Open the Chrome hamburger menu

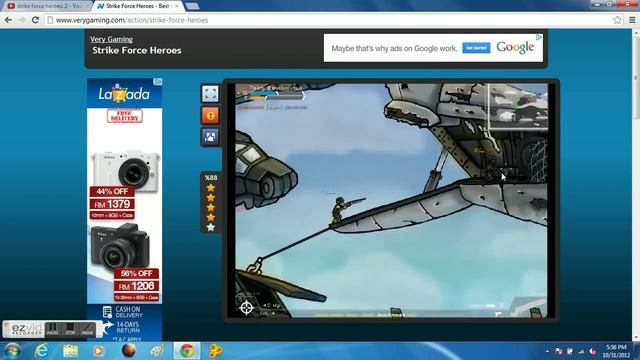[632, 20]
